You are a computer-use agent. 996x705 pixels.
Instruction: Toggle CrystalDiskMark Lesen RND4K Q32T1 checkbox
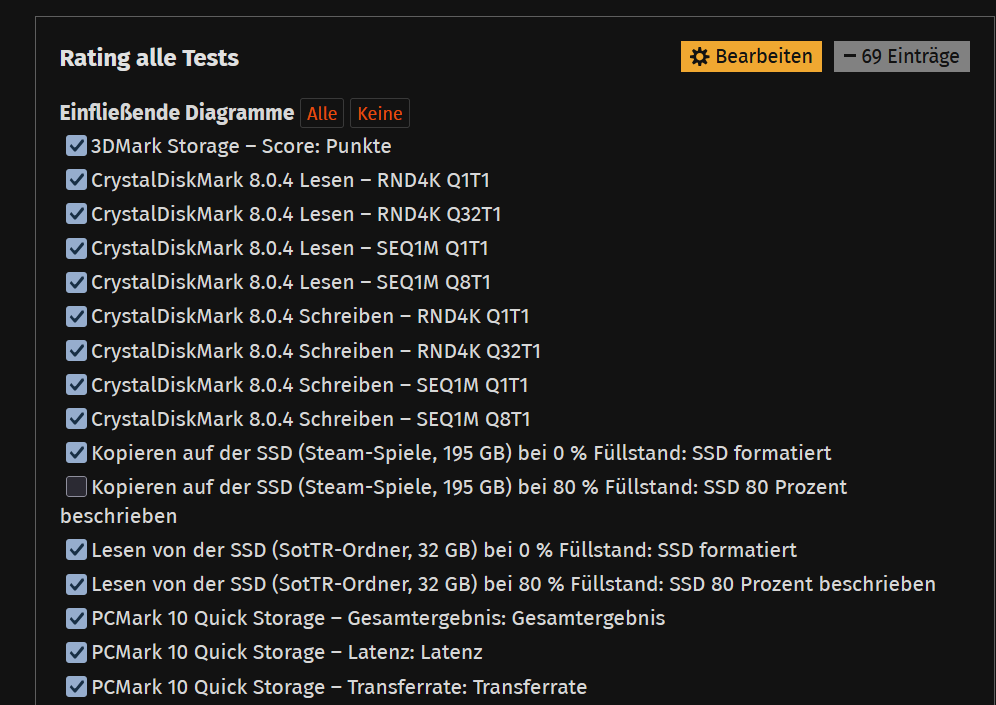[x=77, y=214]
